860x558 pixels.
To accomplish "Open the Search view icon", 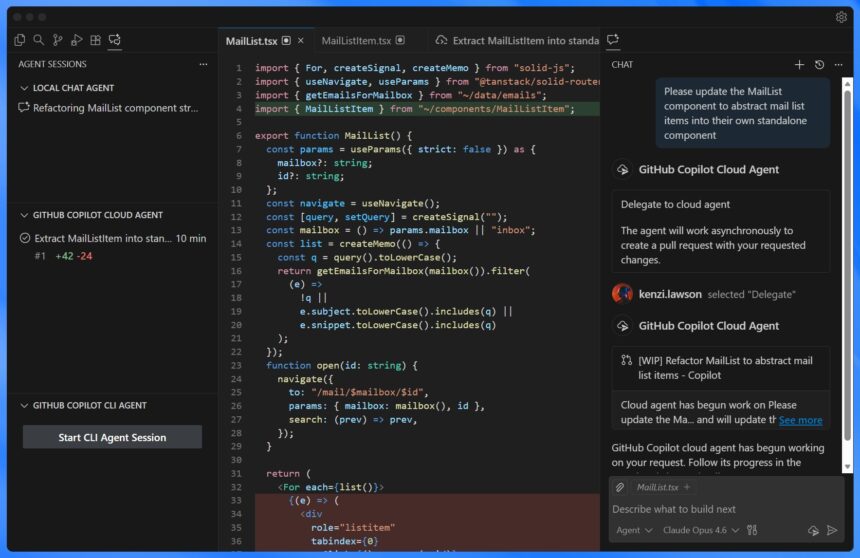I will click(x=38, y=40).
